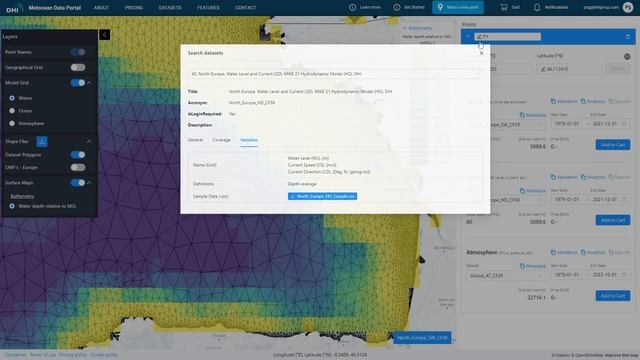Image resolution: width=640 pixels, height=360 pixels.
Task: Click Bathymetry link in Layers panel
Action: (x=22, y=196)
